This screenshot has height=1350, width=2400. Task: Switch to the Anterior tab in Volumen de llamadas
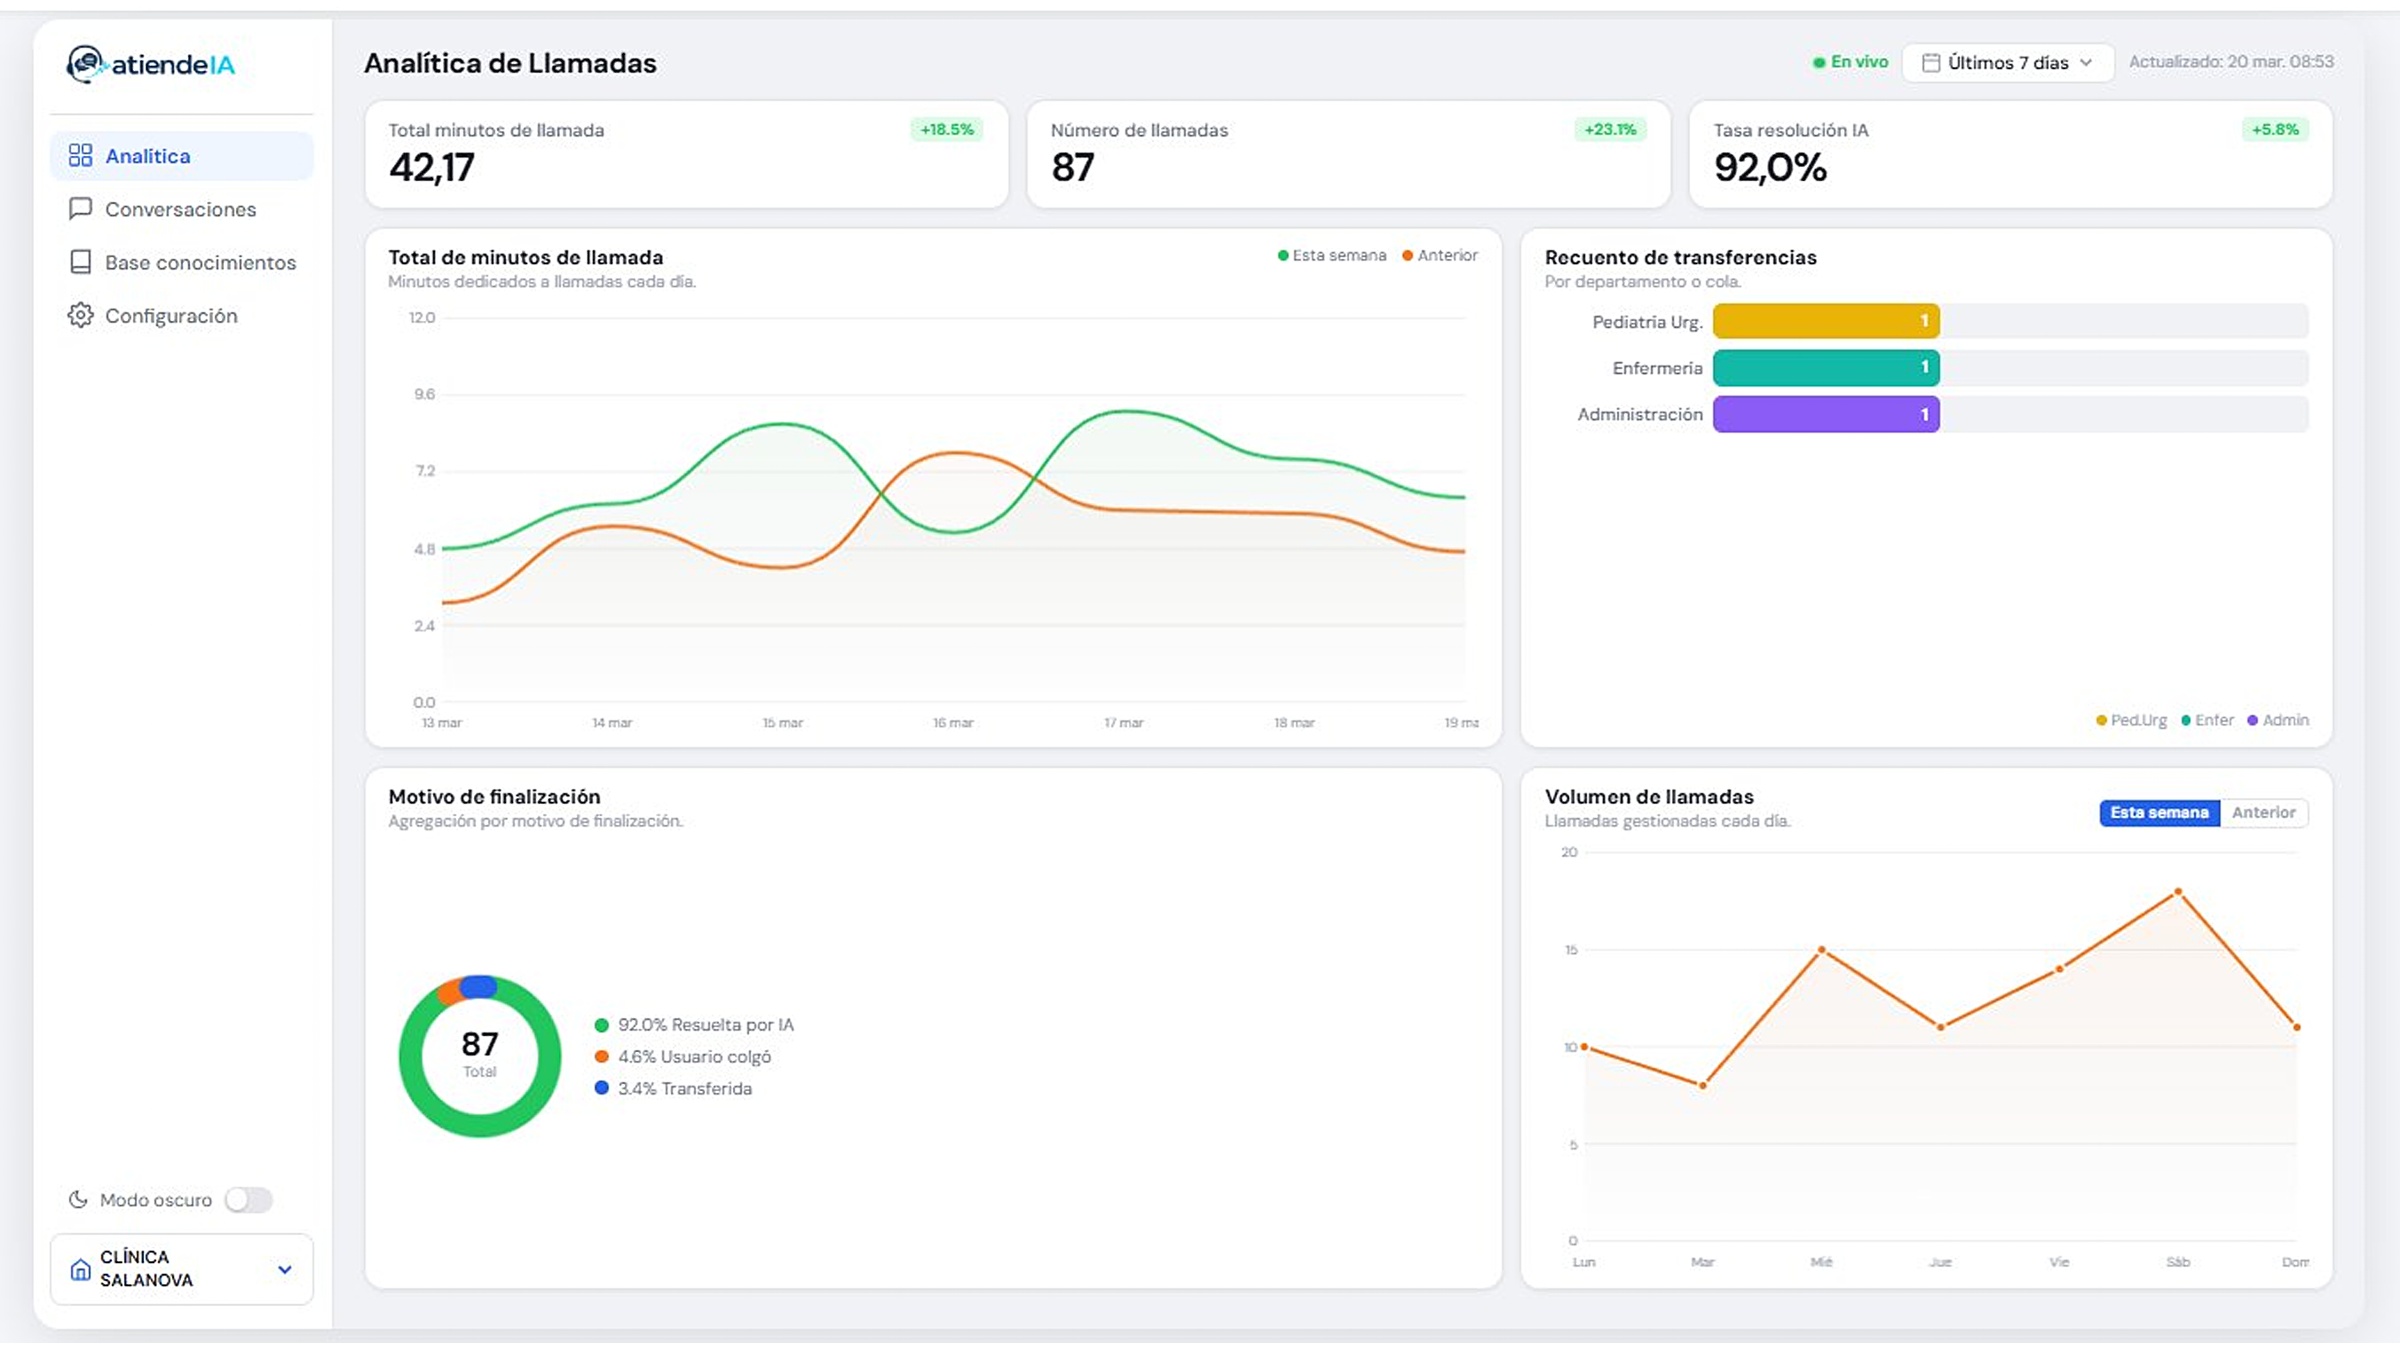[2263, 813]
